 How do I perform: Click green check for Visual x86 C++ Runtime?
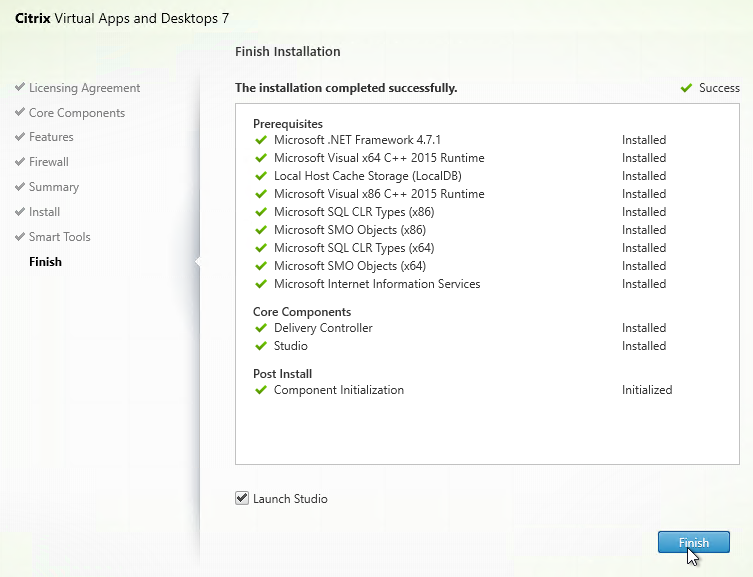tap(261, 194)
